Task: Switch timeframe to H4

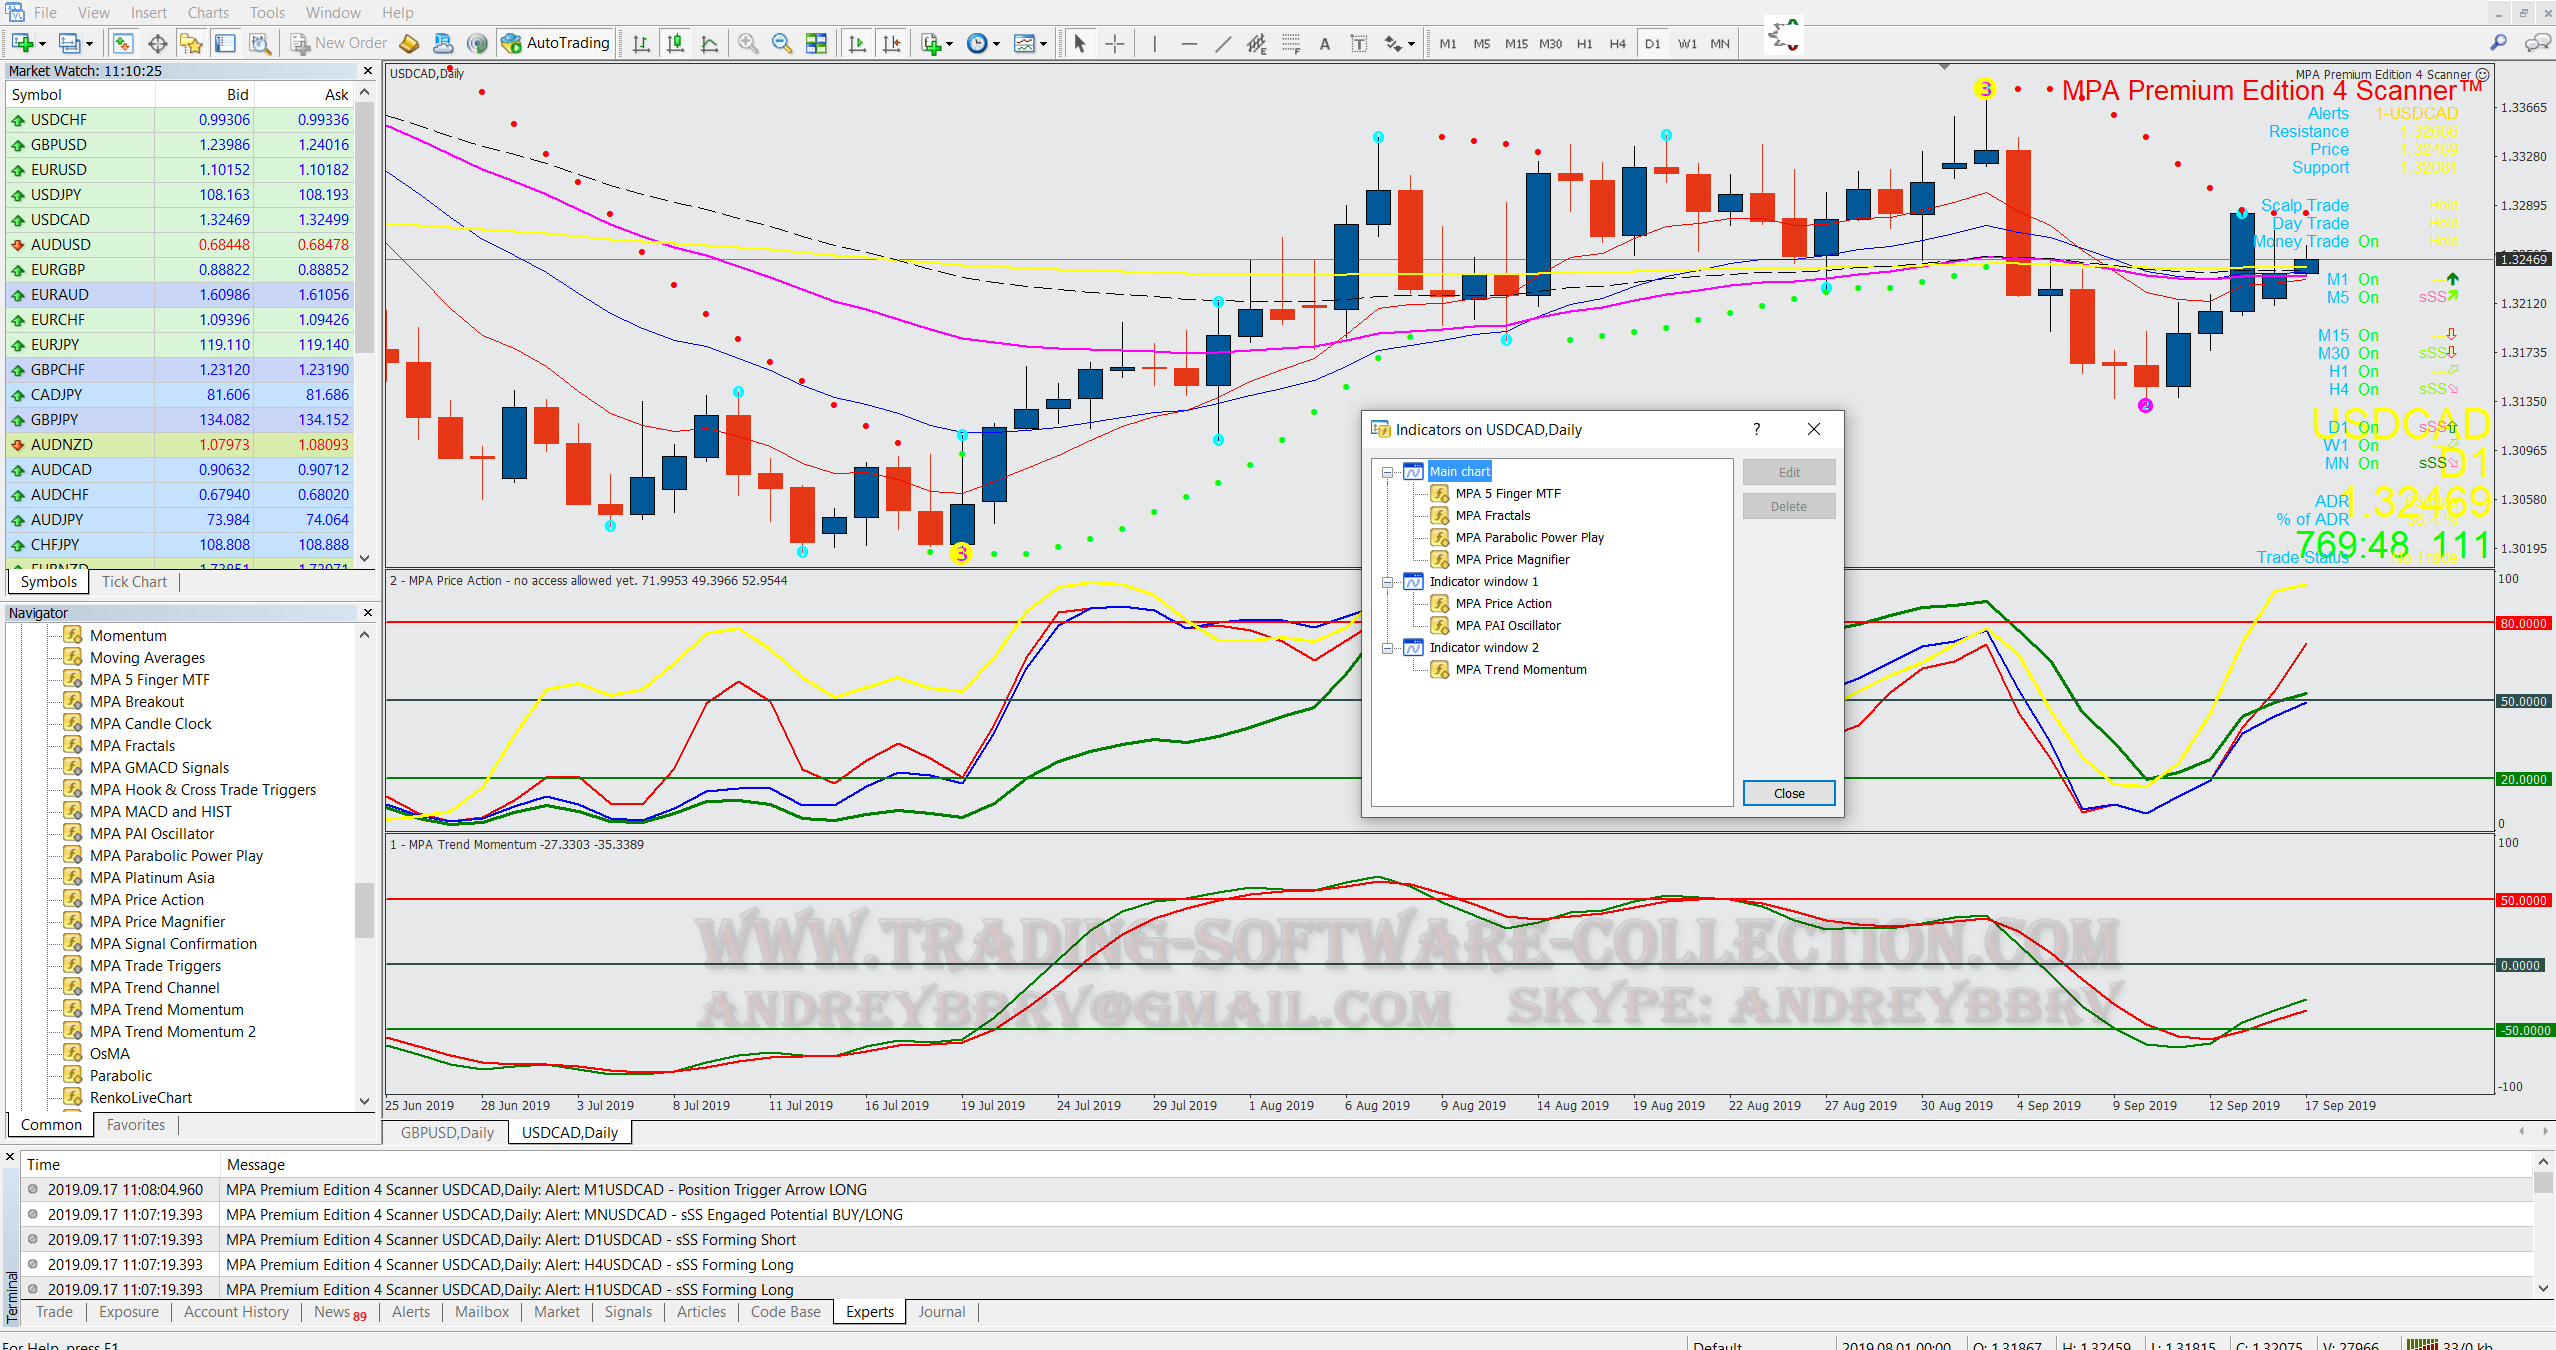Action: click(1617, 43)
